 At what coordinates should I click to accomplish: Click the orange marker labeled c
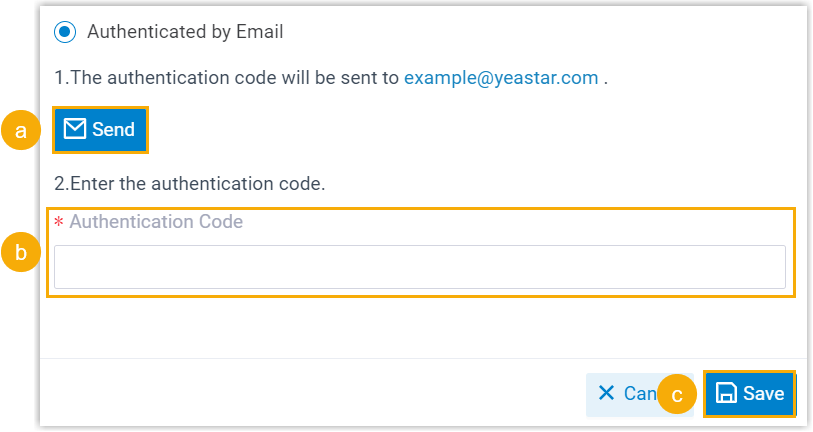click(x=677, y=394)
